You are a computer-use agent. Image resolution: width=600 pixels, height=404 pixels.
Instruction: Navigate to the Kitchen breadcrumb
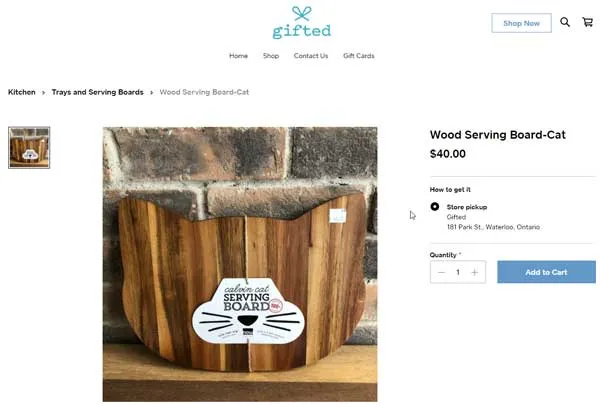22,92
